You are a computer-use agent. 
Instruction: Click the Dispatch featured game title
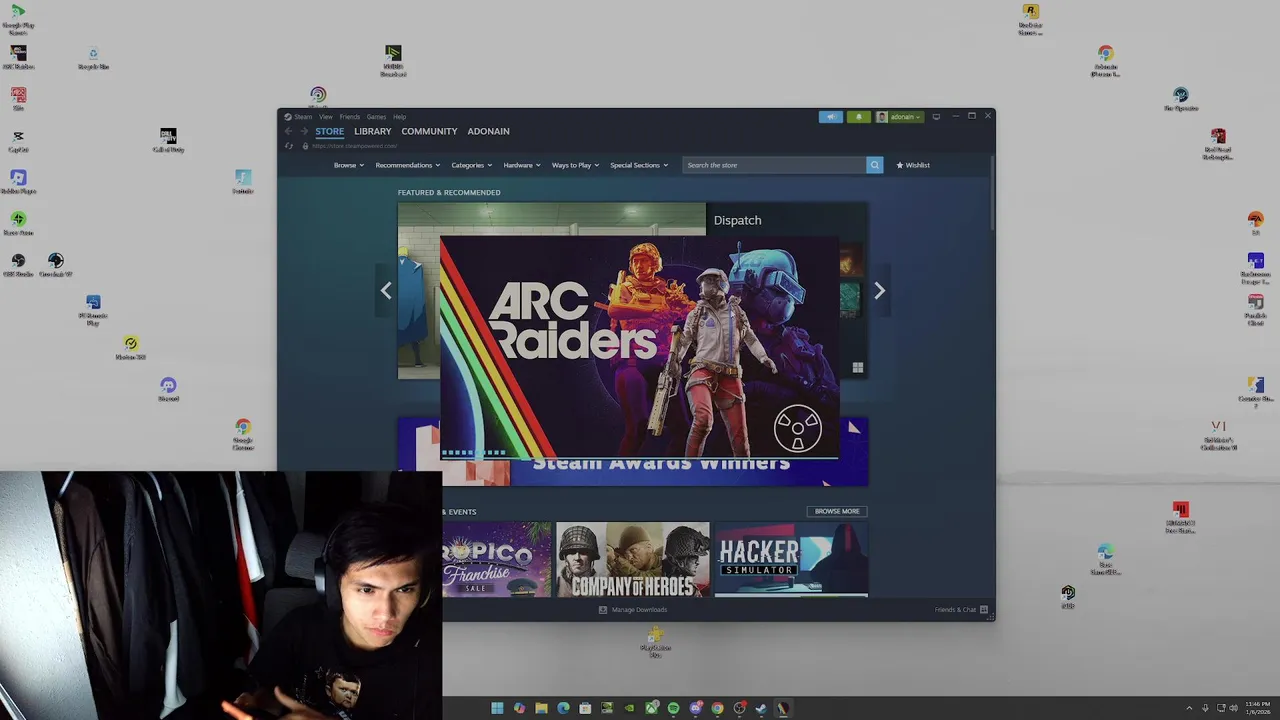[737, 220]
